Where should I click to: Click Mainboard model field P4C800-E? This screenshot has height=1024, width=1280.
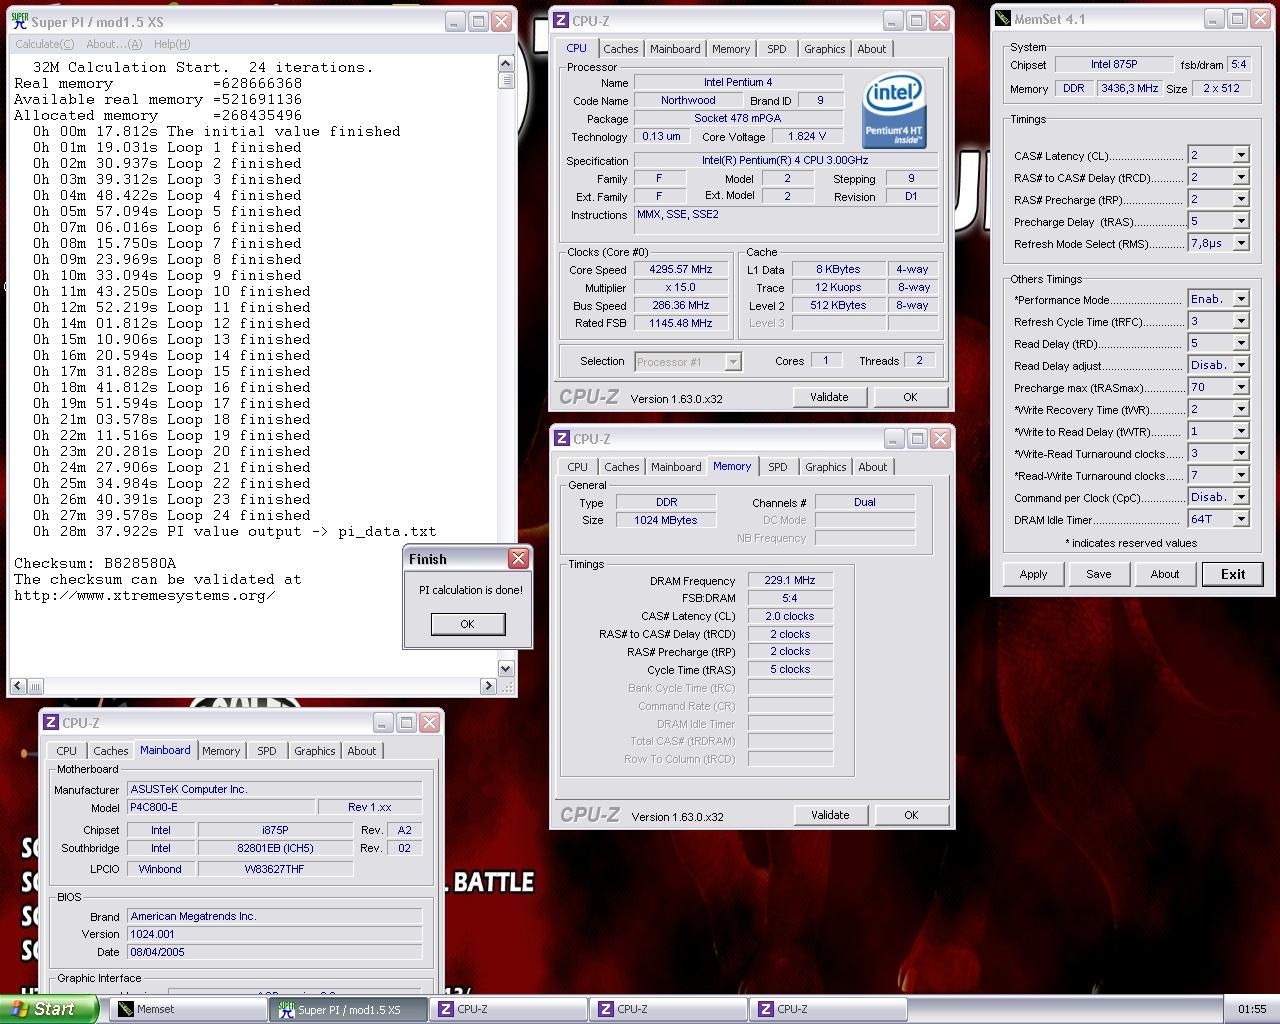220,807
